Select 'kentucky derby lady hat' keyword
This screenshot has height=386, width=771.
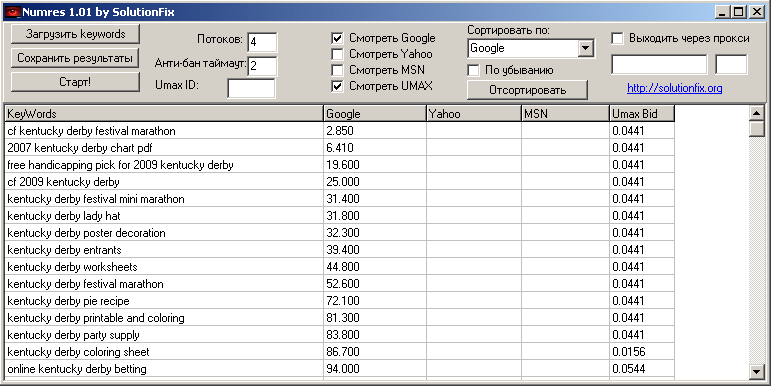click(63, 216)
